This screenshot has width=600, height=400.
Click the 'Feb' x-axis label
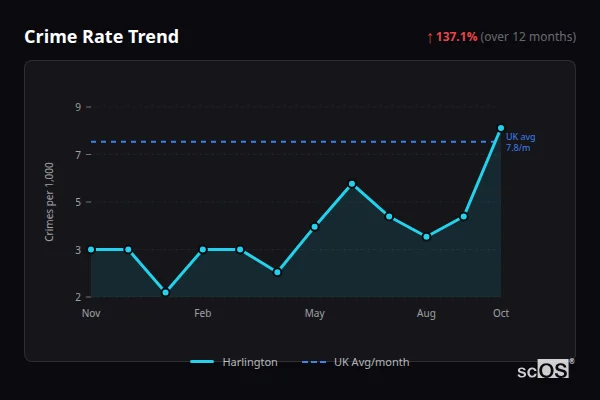[x=203, y=313]
